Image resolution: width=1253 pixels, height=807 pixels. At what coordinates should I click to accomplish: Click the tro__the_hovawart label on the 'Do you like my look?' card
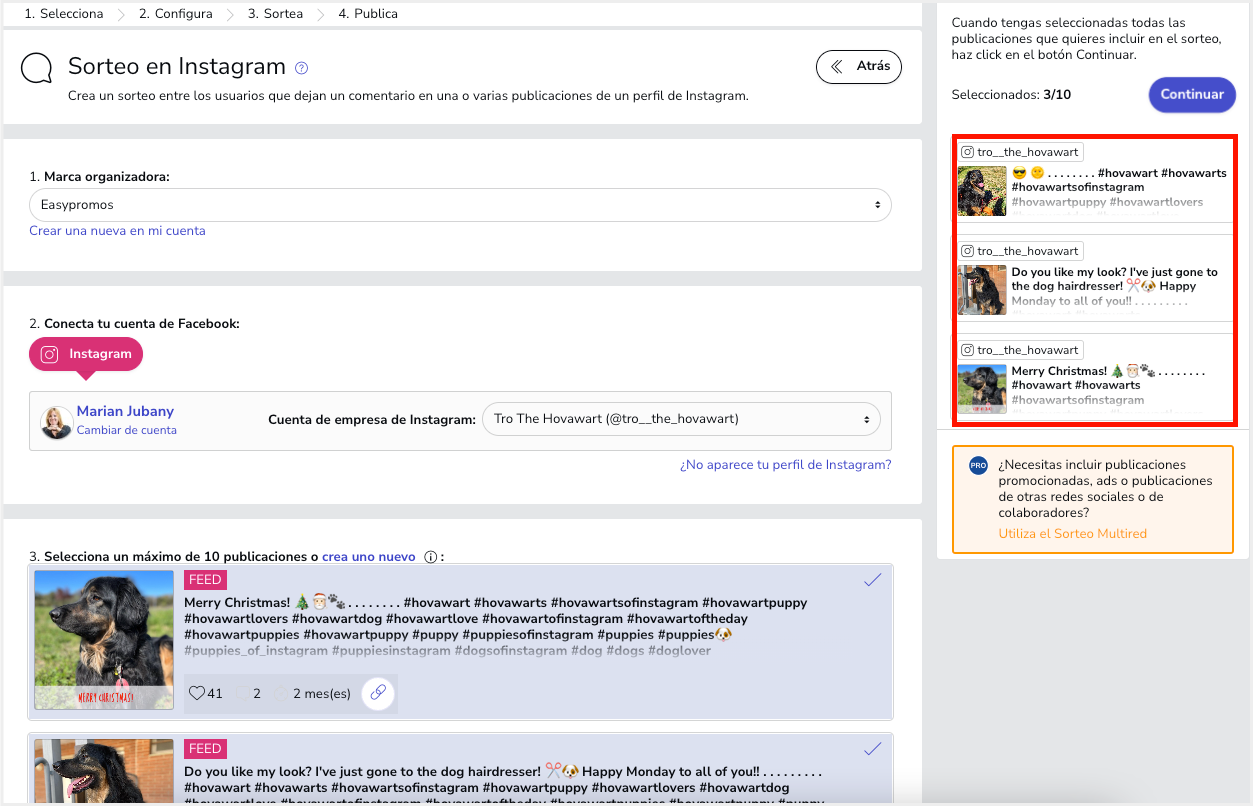[1028, 251]
